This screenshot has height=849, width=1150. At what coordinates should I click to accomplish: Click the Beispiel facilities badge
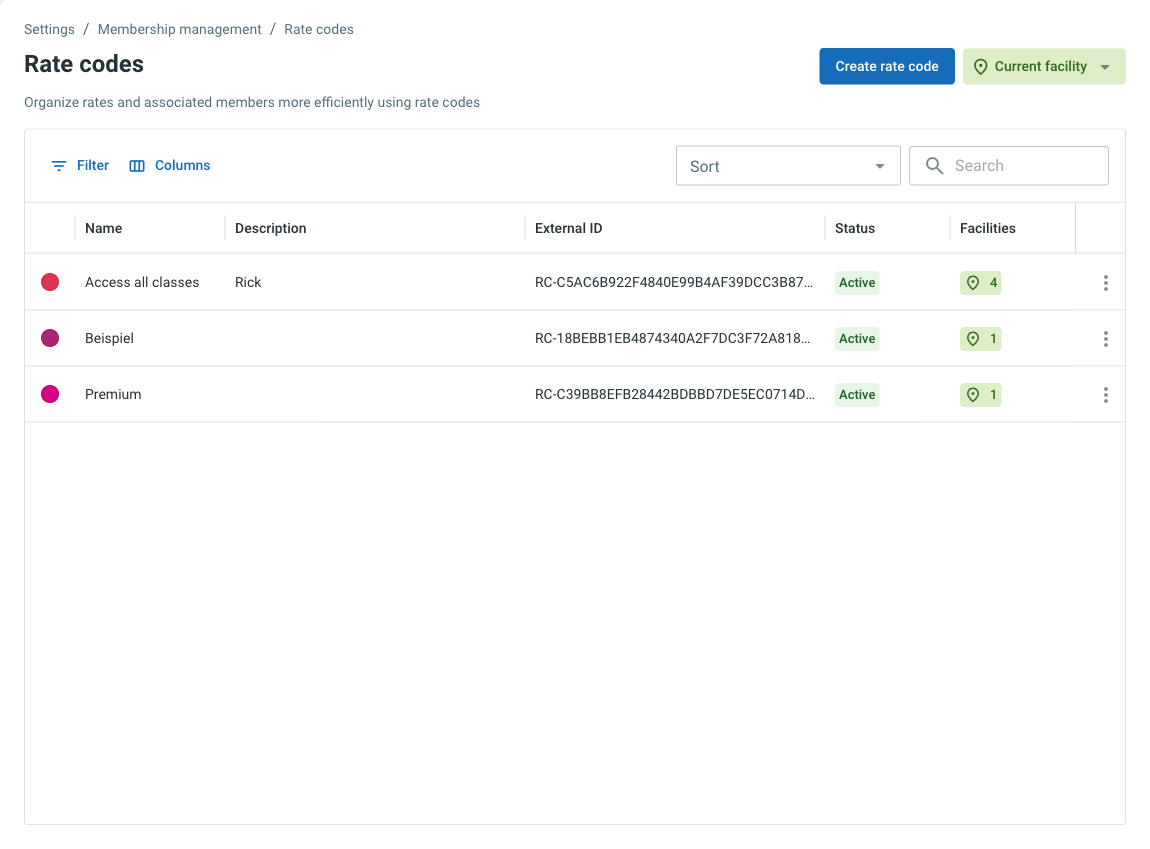click(981, 339)
